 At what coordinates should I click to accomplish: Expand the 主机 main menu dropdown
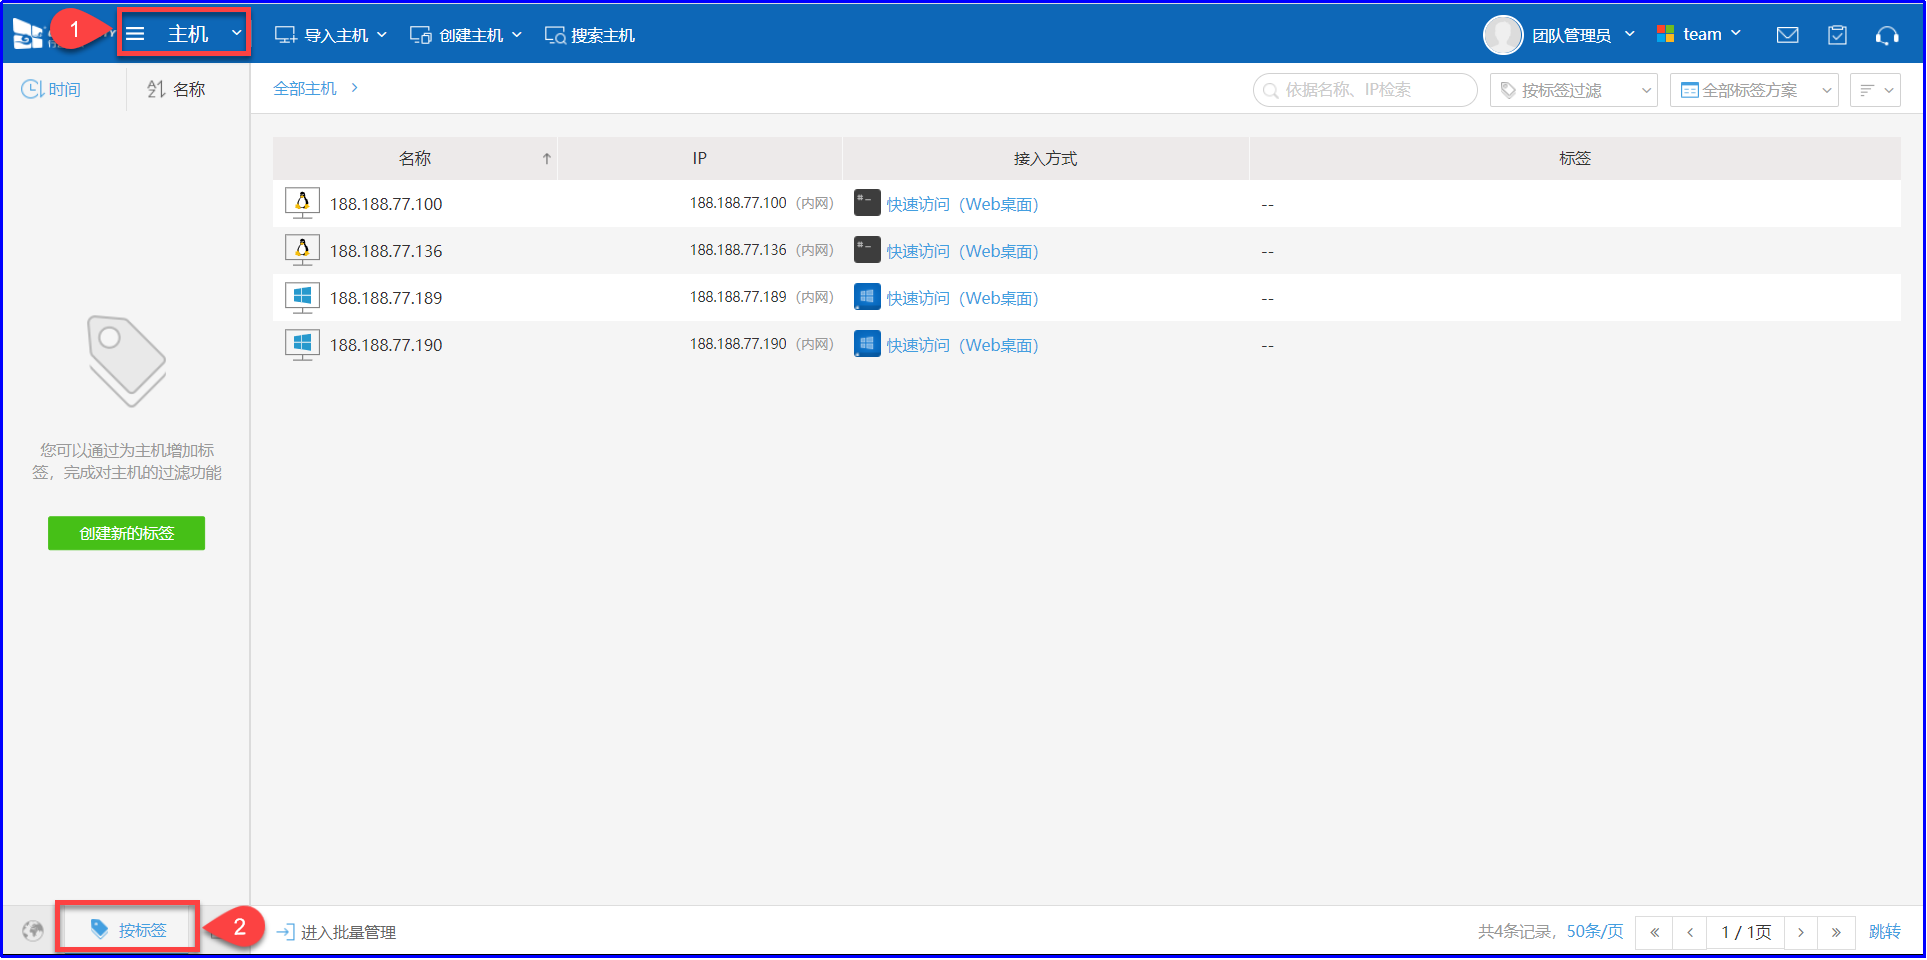pyautogui.click(x=186, y=34)
